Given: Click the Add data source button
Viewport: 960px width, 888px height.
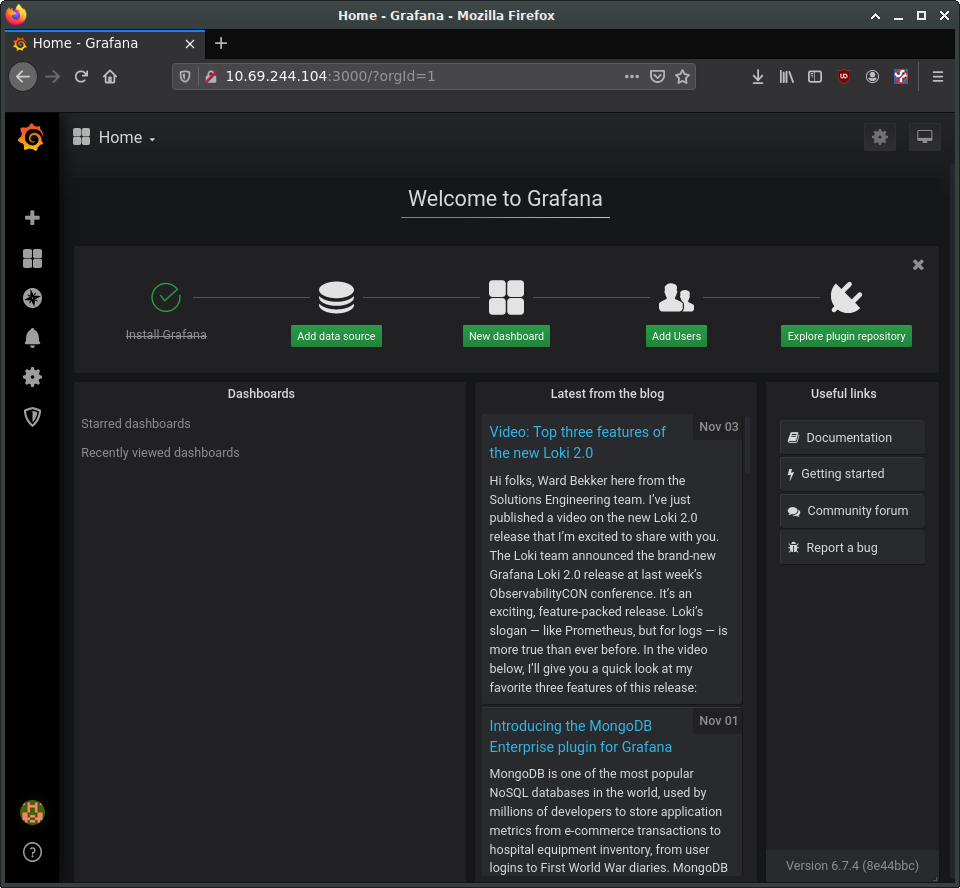Looking at the screenshot, I should pyautogui.click(x=336, y=336).
